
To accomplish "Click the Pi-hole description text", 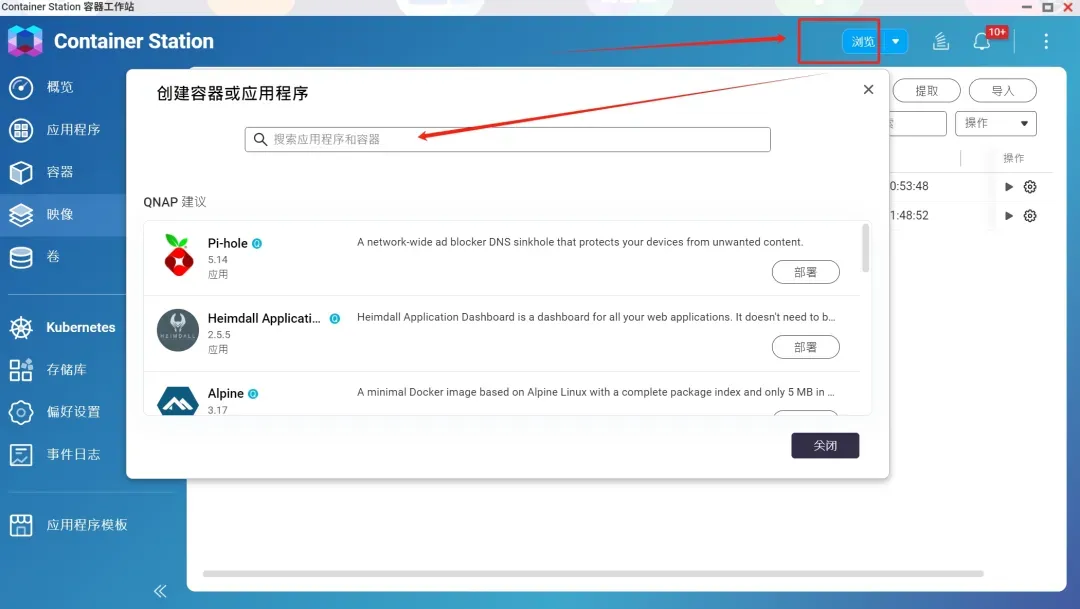I will pos(580,242).
